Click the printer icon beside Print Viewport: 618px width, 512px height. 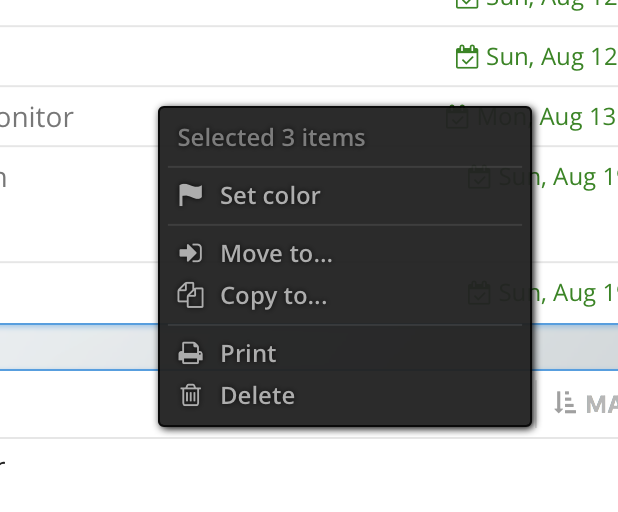(x=190, y=353)
